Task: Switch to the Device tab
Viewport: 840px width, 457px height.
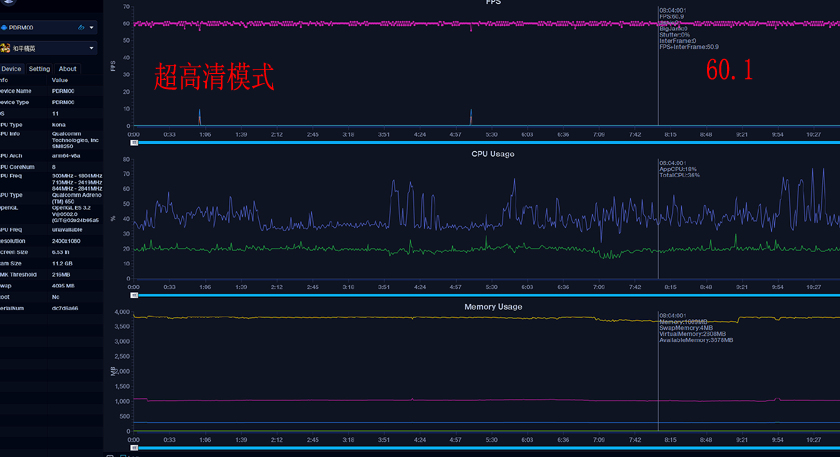Action: 11,69
